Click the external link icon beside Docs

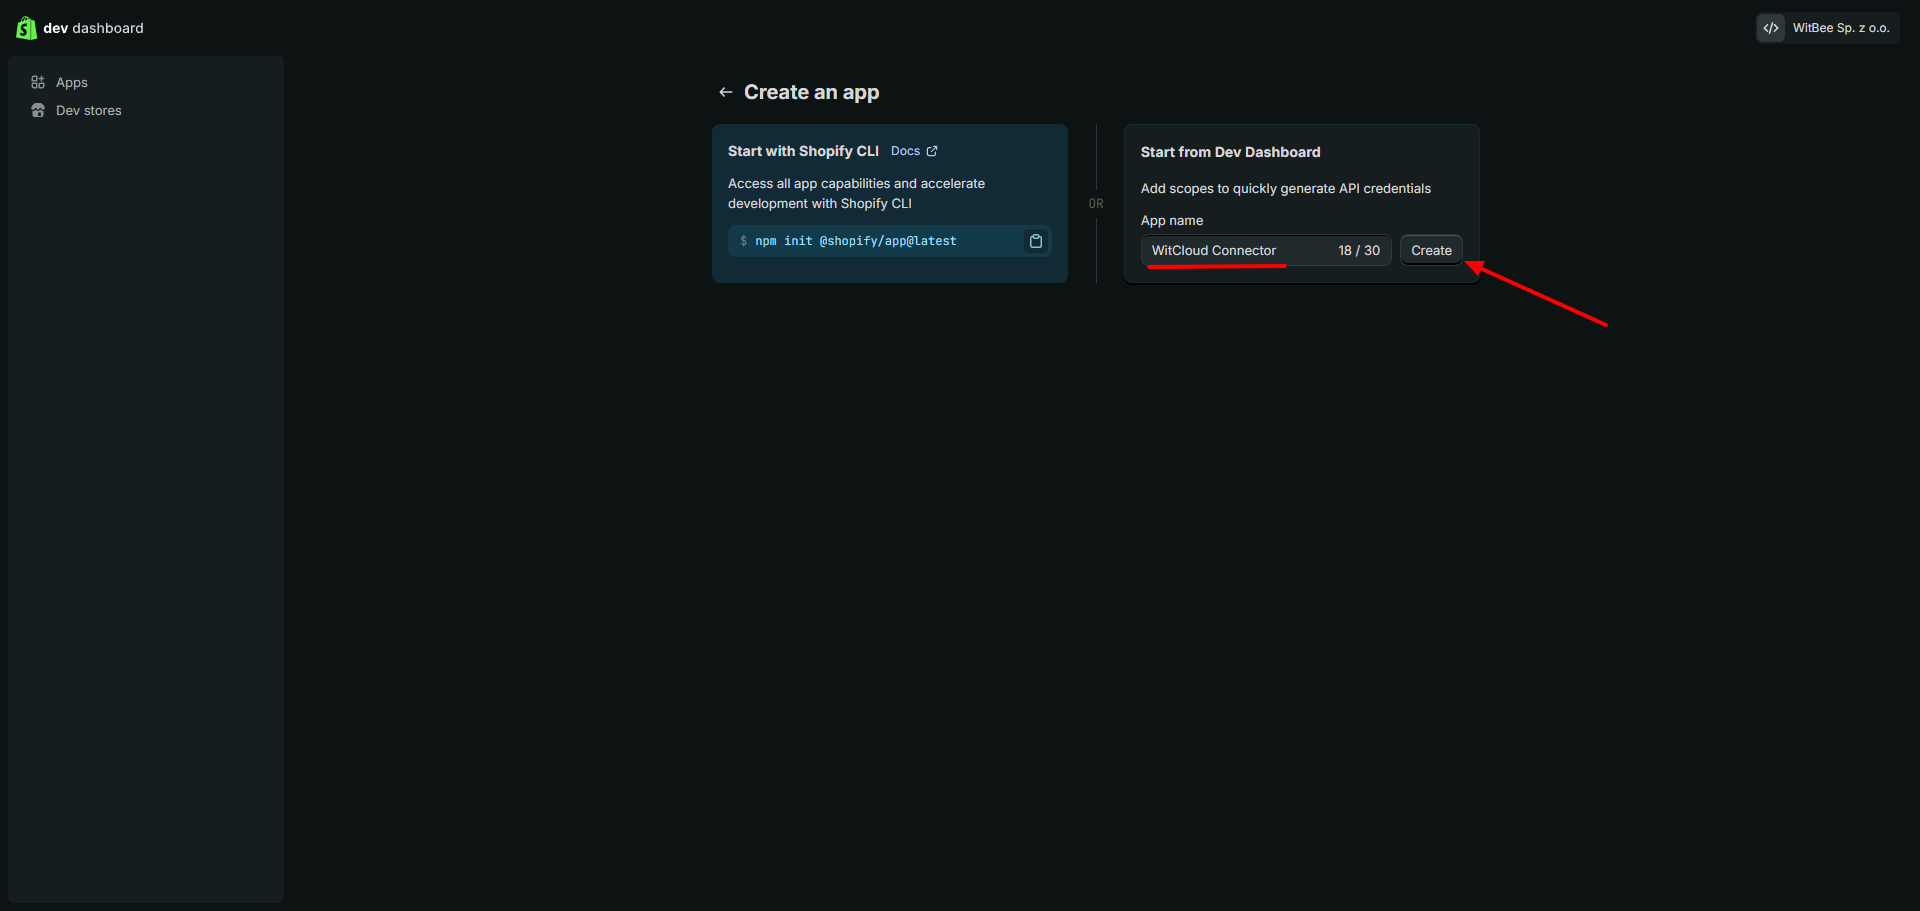tap(932, 151)
